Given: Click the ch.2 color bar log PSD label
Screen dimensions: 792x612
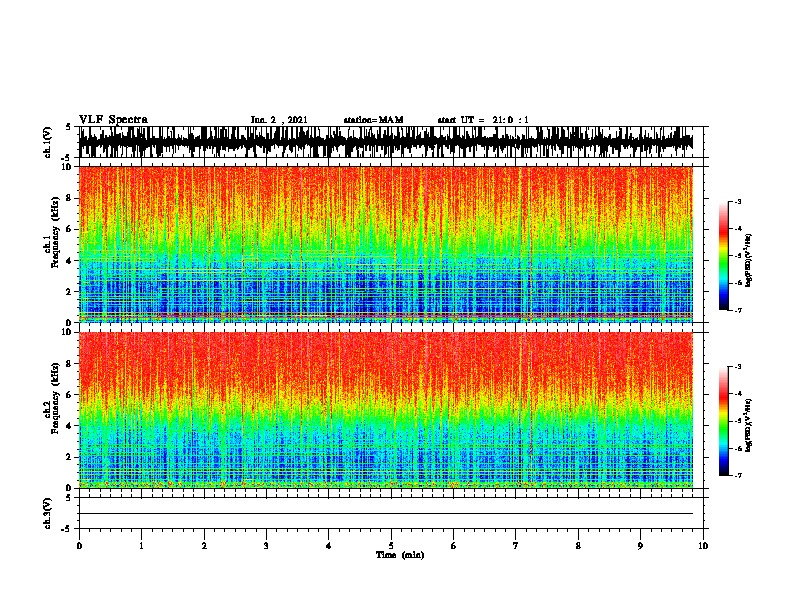Looking at the screenshot, I should pyautogui.click(x=748, y=425).
